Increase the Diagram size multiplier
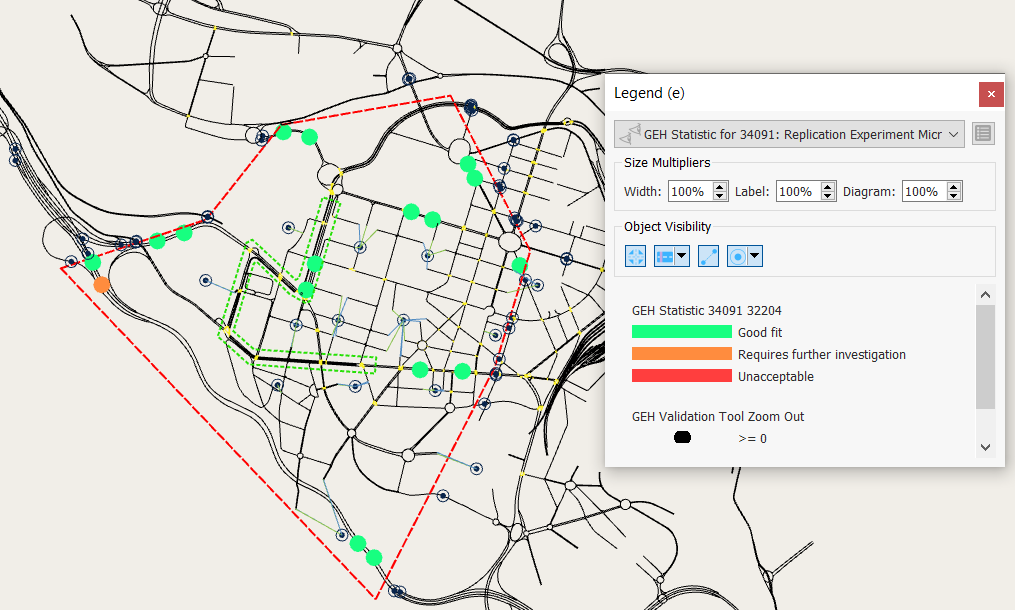Viewport: 1015px width, 610px height. click(x=954, y=187)
